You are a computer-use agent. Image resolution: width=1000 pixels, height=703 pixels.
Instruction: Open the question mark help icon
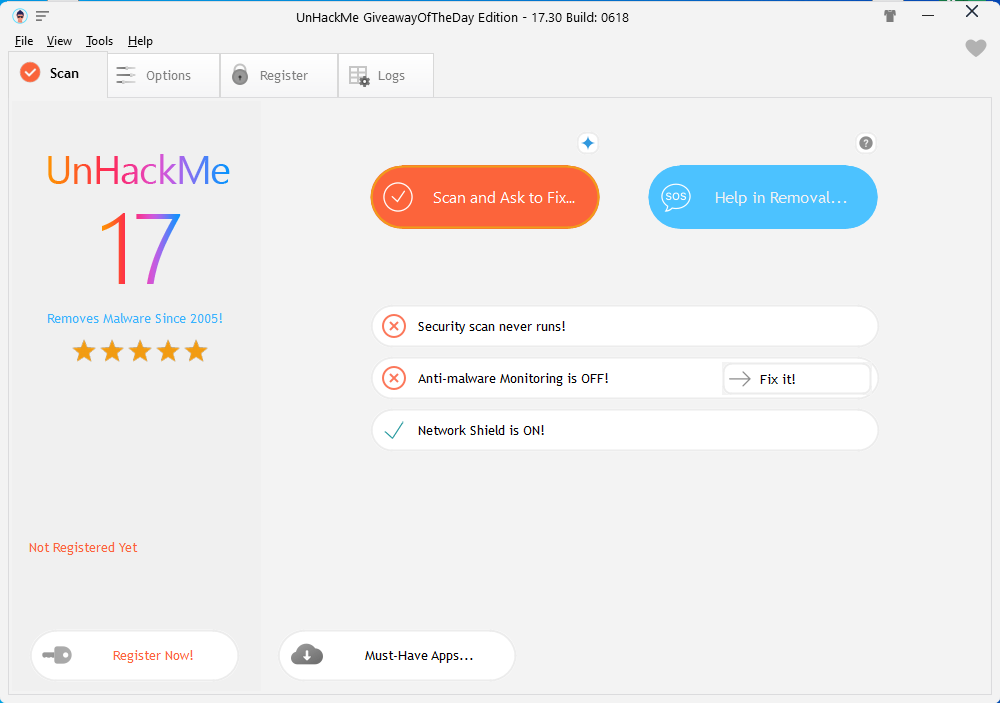pos(865,143)
